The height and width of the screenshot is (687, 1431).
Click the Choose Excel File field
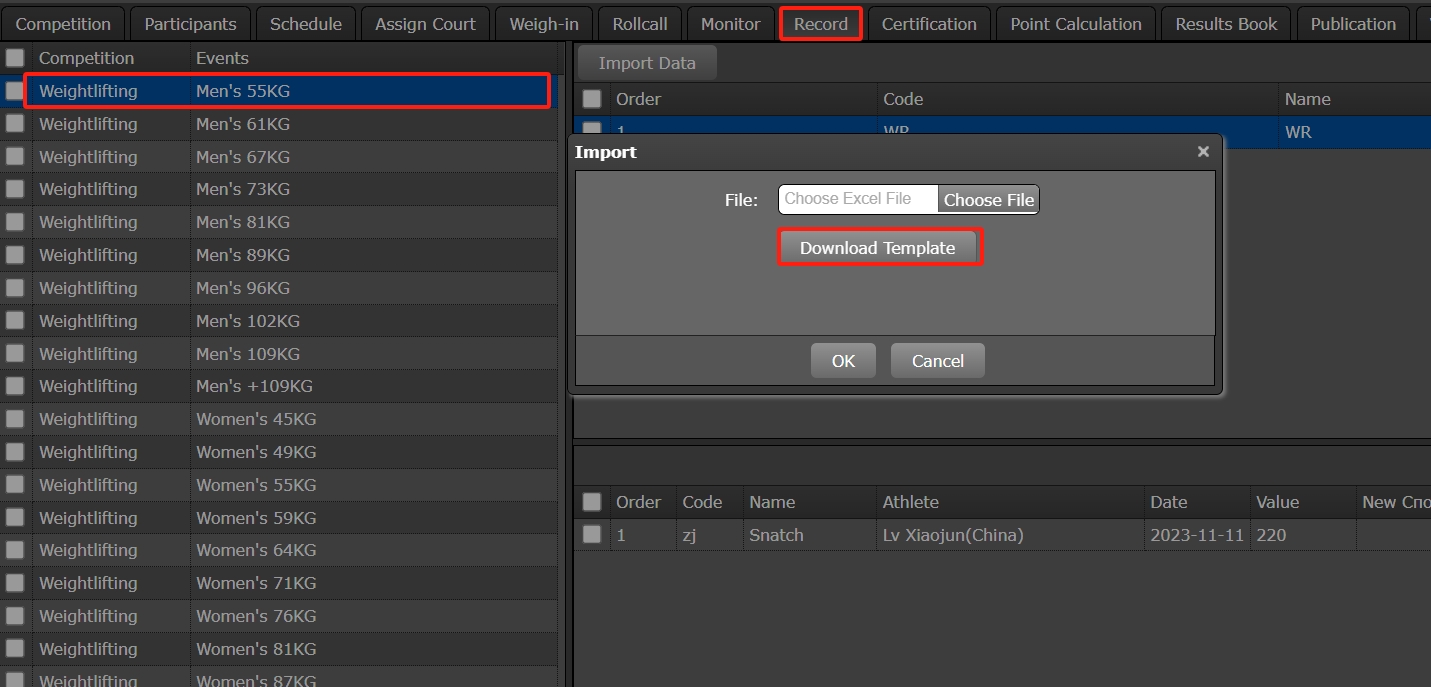coord(857,199)
